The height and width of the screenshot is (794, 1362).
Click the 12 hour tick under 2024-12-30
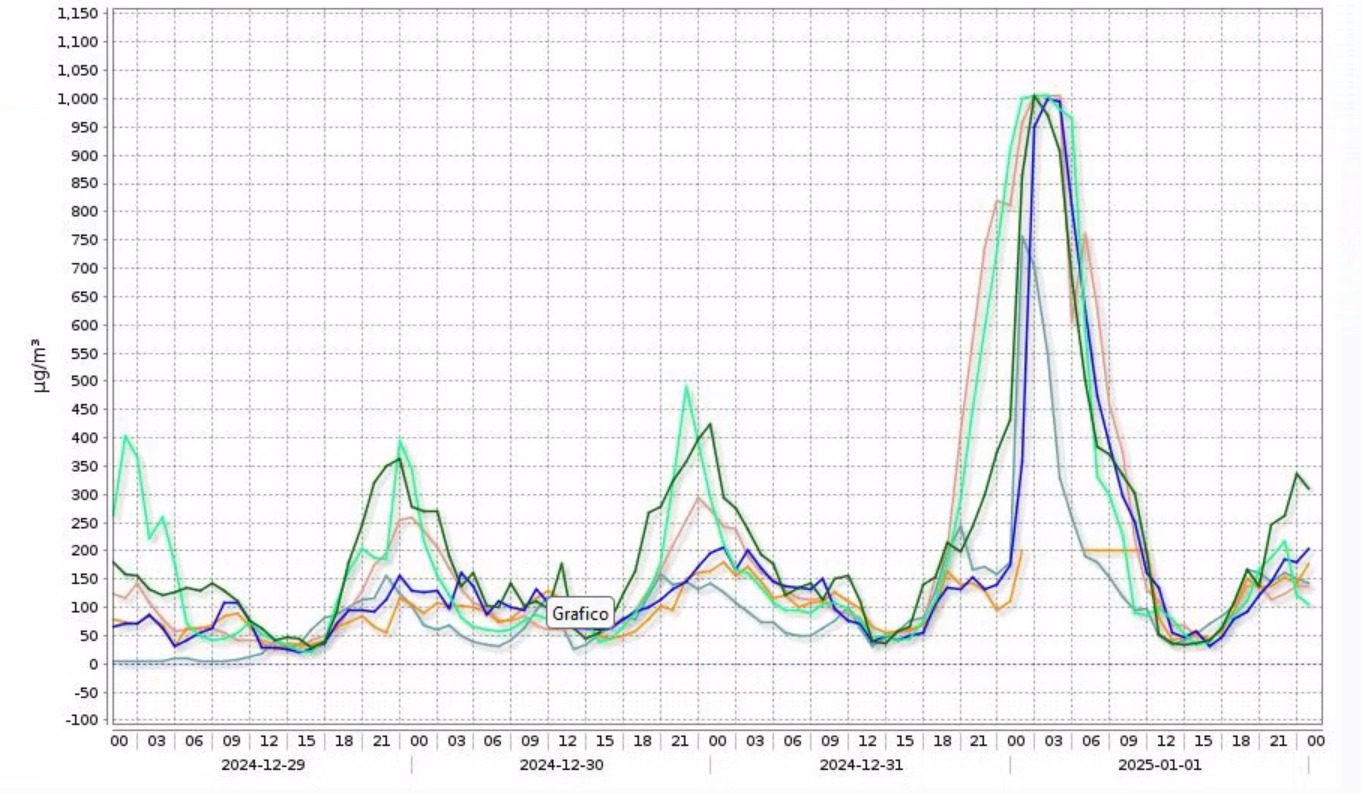[567, 741]
